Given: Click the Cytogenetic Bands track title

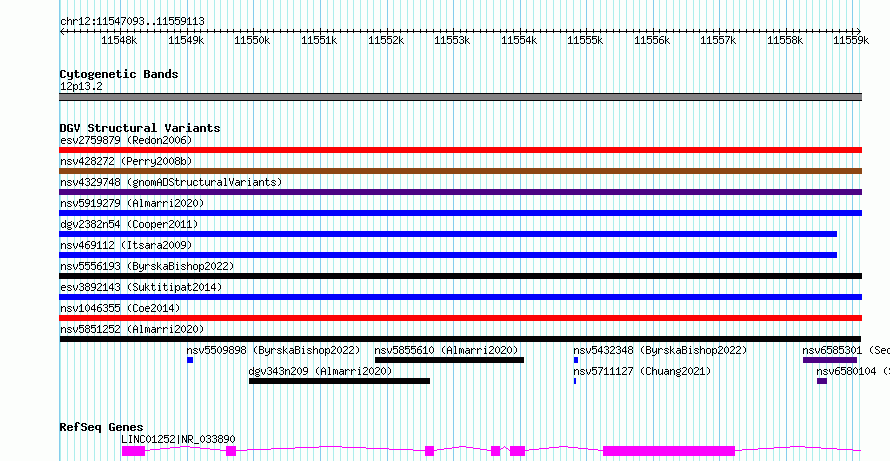Looking at the screenshot, I should 119,74.
